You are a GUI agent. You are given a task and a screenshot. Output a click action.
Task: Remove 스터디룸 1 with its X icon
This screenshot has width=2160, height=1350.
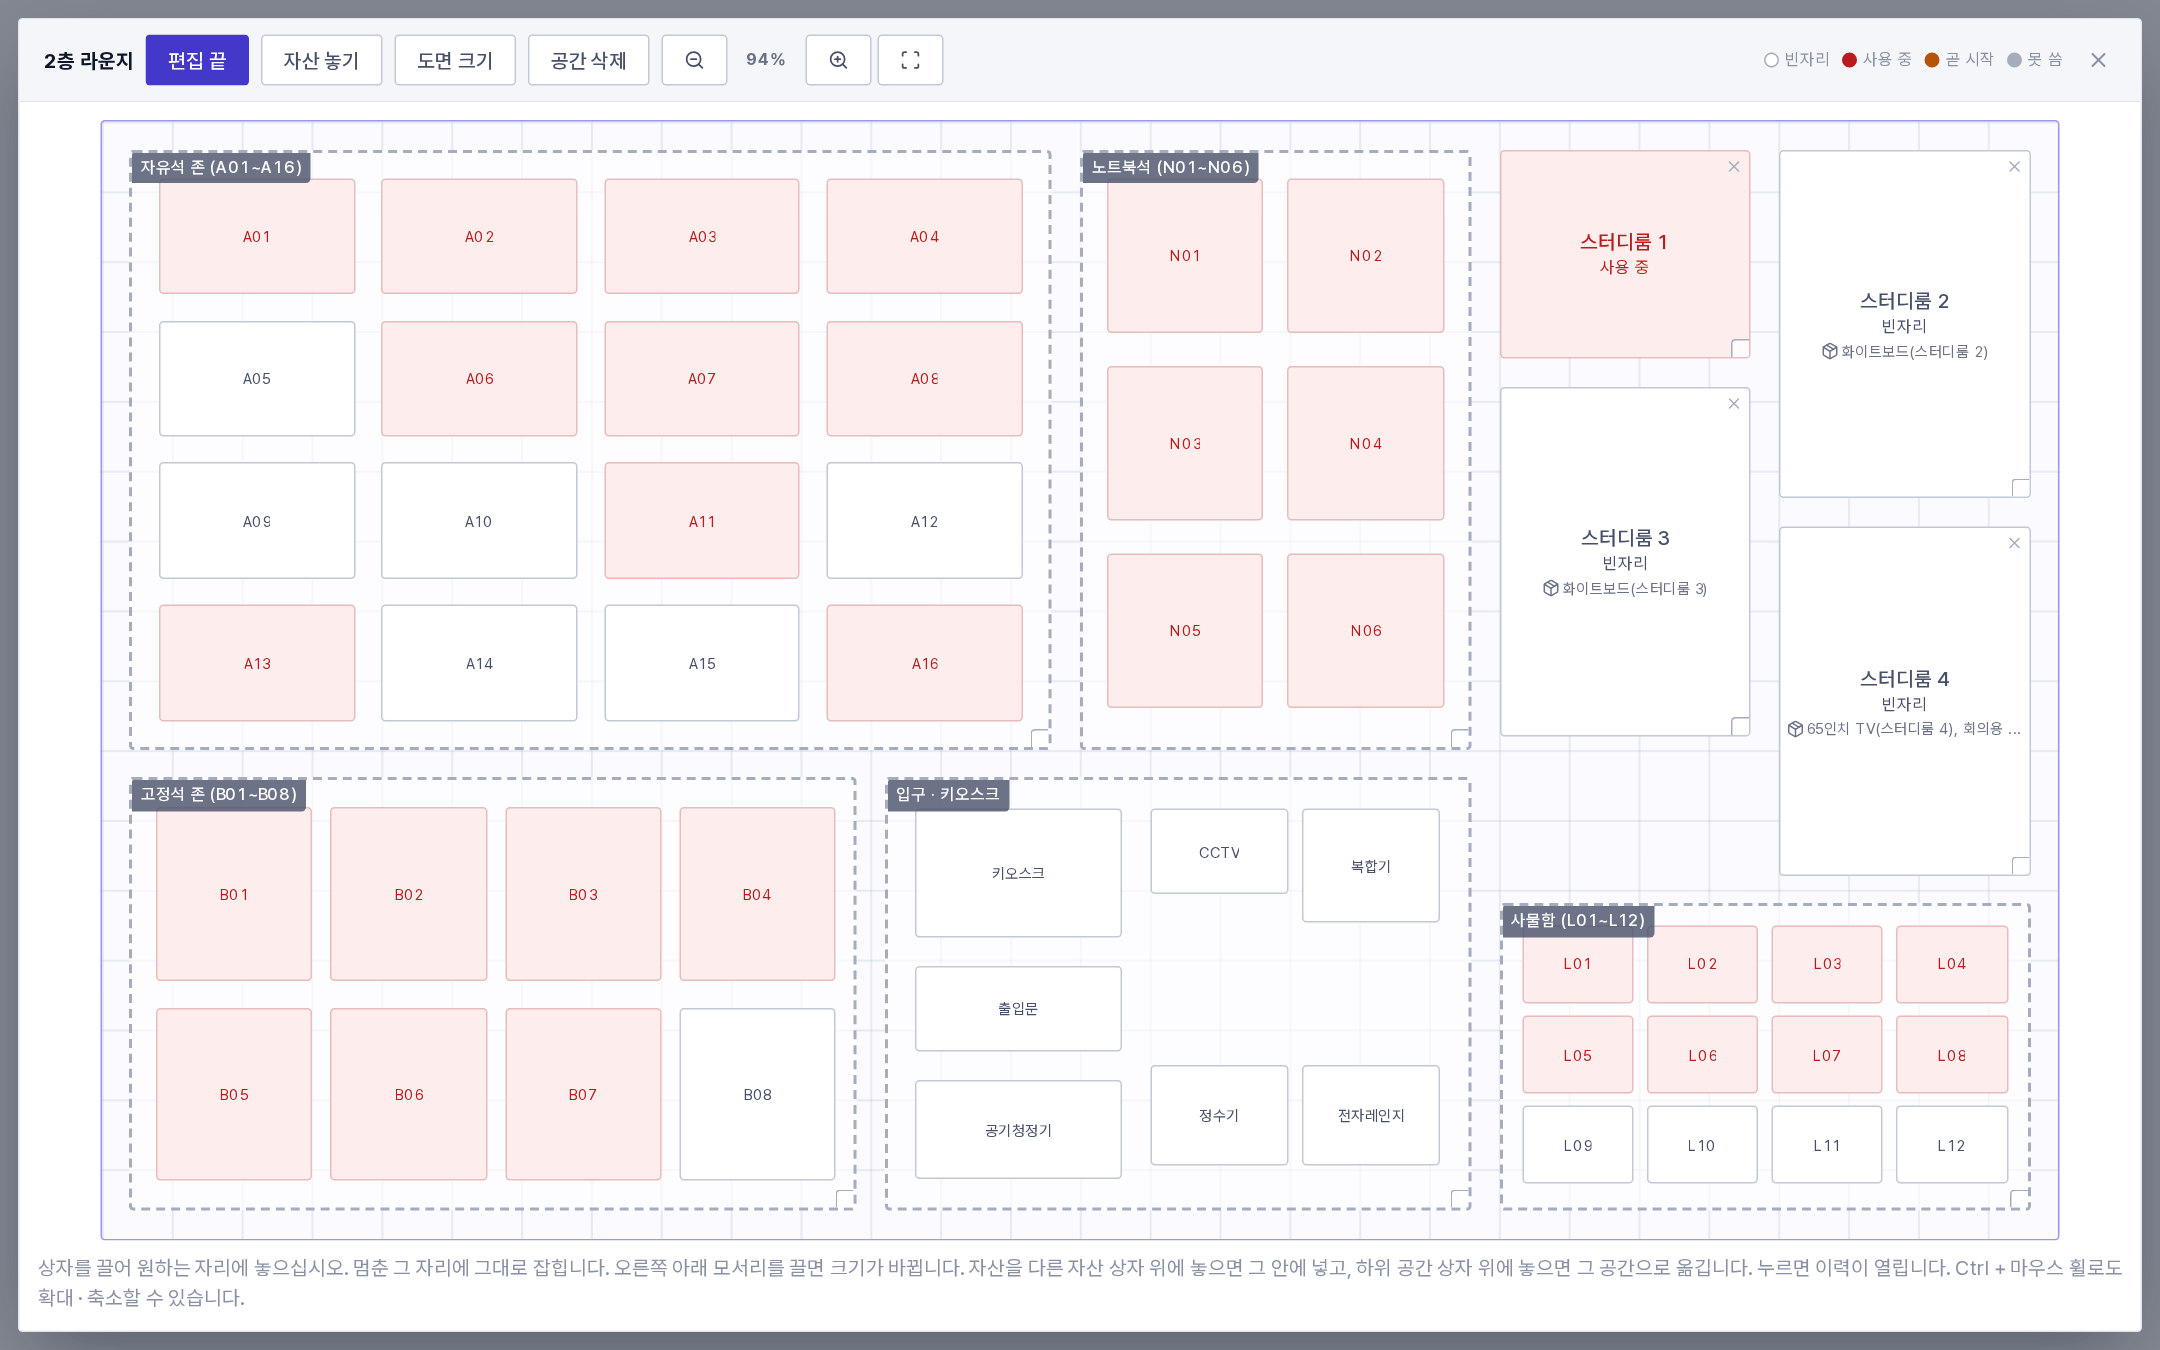coord(1734,167)
